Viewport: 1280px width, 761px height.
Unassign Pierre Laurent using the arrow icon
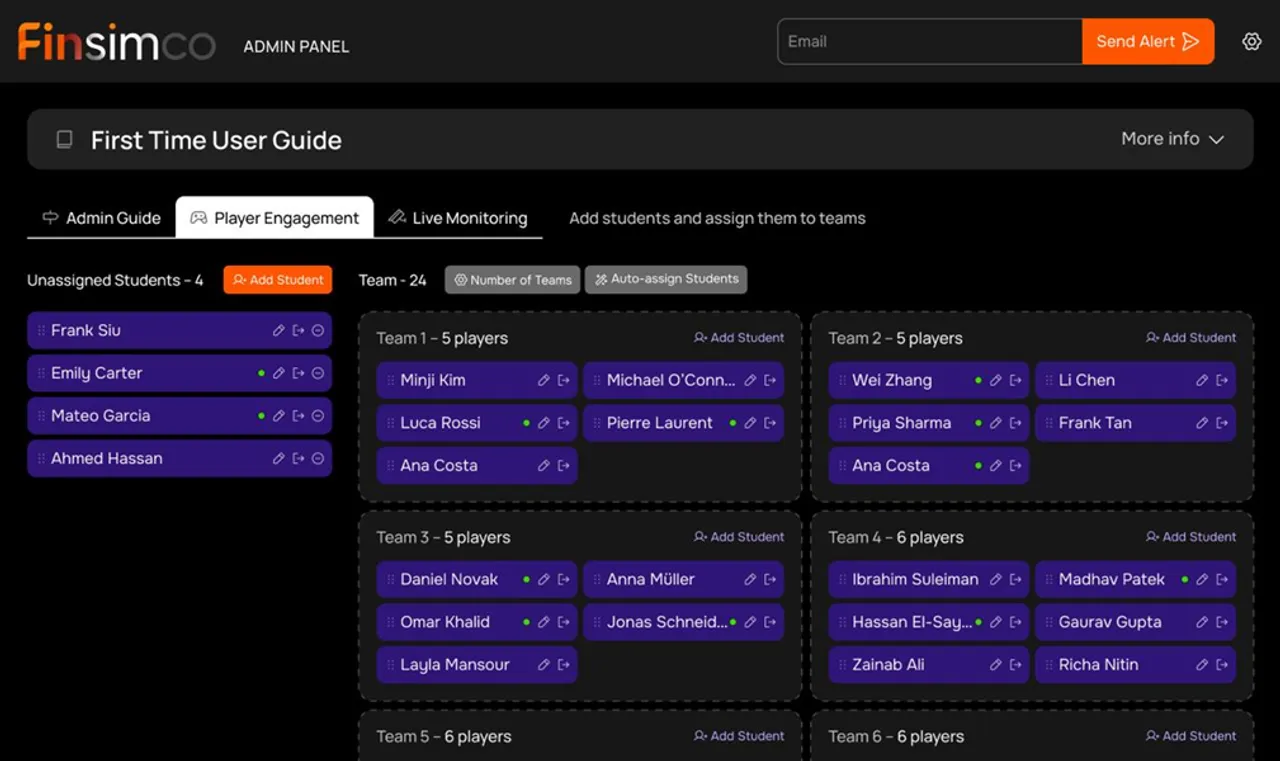point(770,423)
